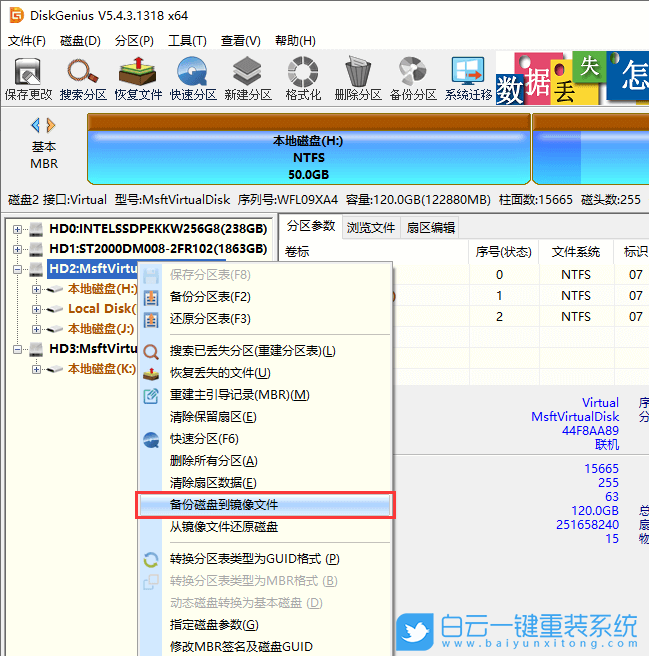The image size is (649, 656).
Task: Select 删除所有分区(A) entry
Action: (x=265, y=461)
